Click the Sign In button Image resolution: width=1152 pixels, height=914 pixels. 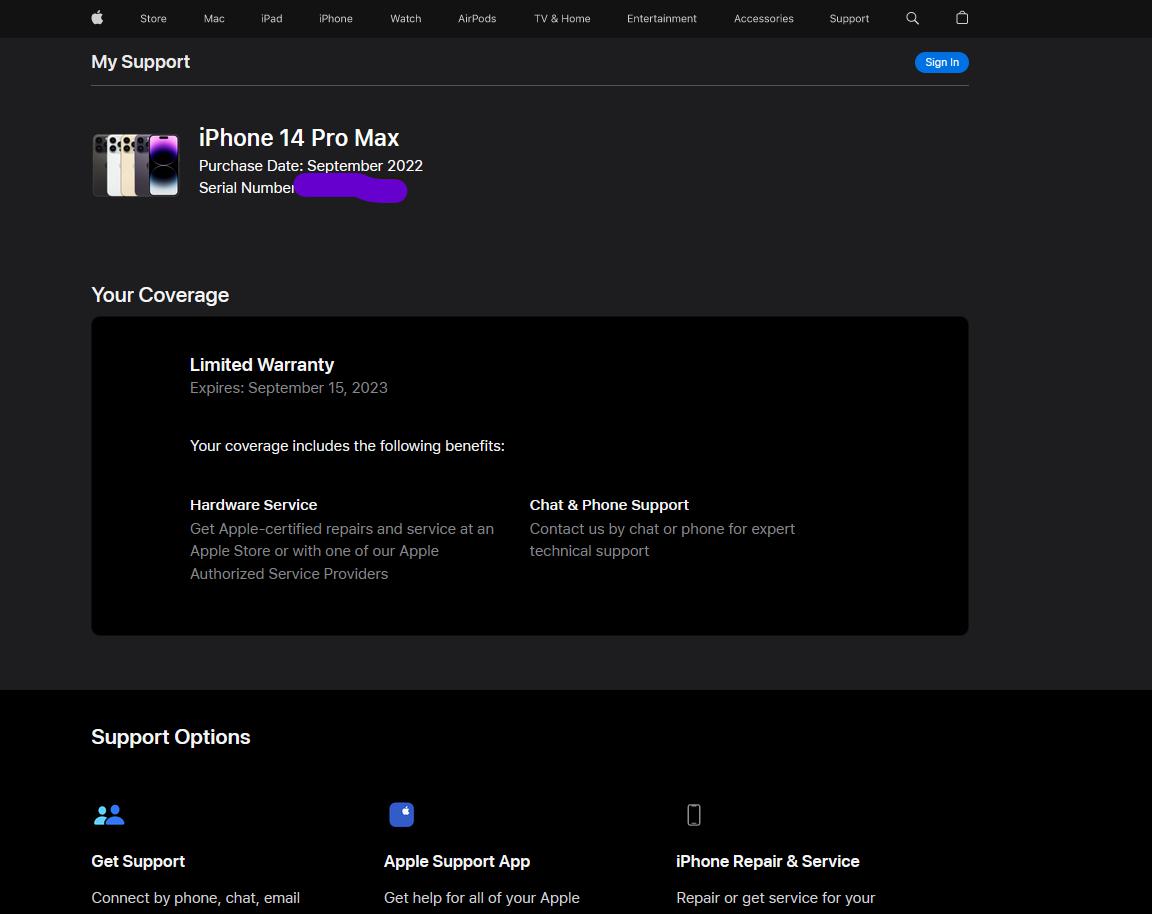coord(941,62)
